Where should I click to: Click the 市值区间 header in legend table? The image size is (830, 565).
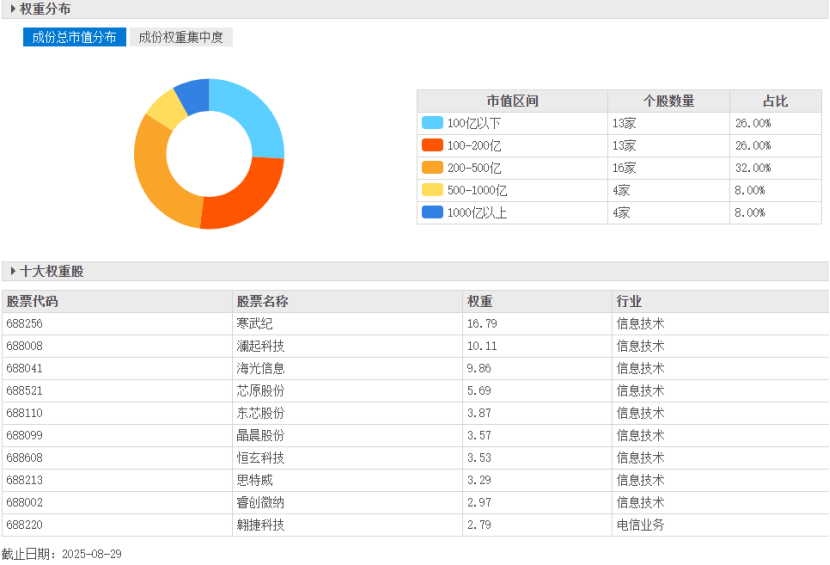512,101
